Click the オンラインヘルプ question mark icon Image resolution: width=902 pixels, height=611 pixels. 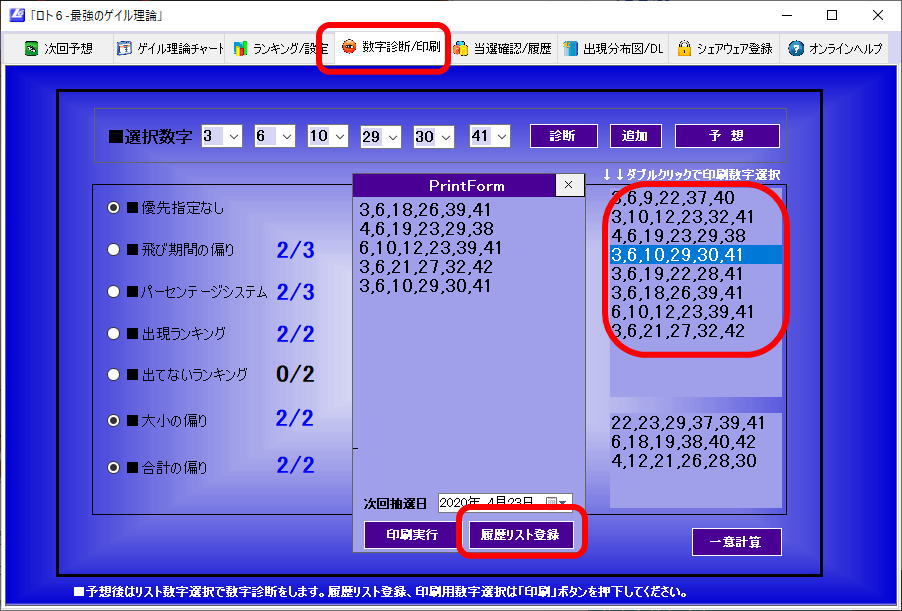[x=796, y=48]
